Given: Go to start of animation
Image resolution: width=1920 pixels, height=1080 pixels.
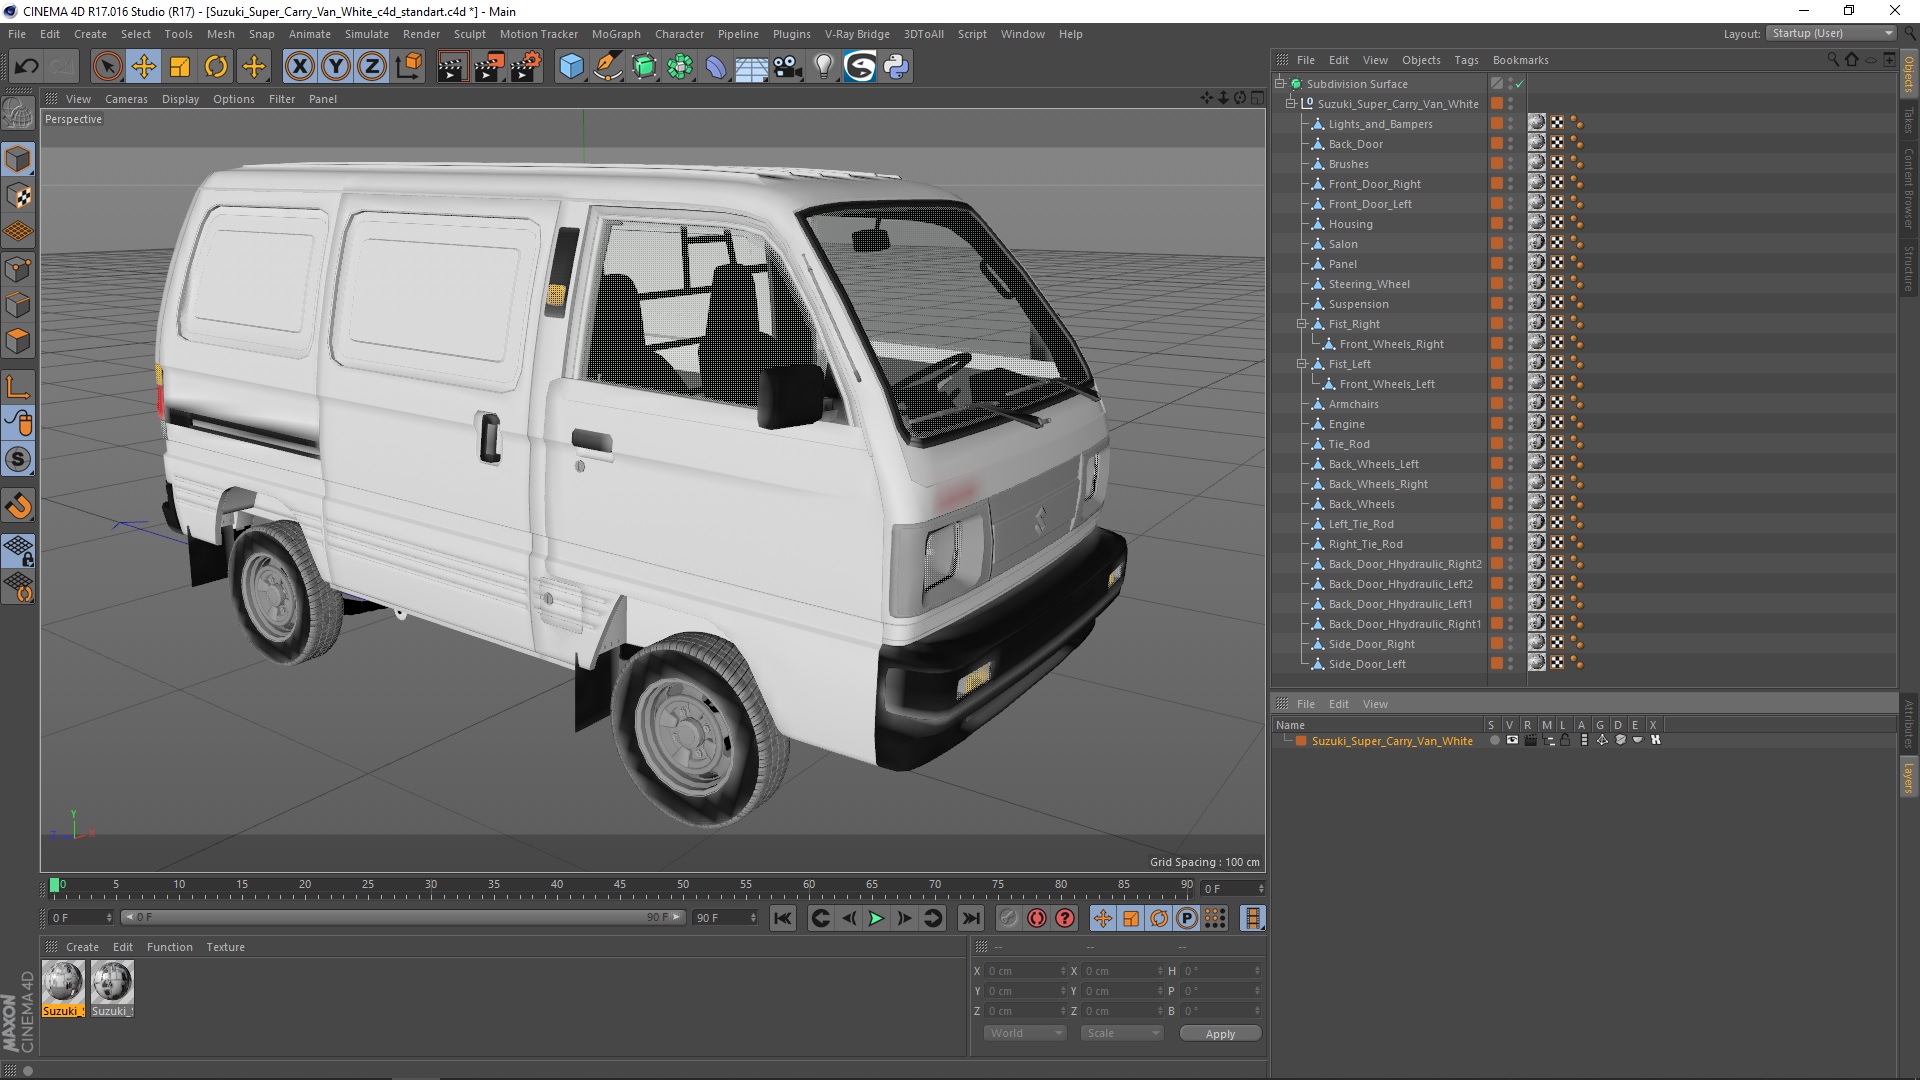Looking at the screenshot, I should click(783, 918).
